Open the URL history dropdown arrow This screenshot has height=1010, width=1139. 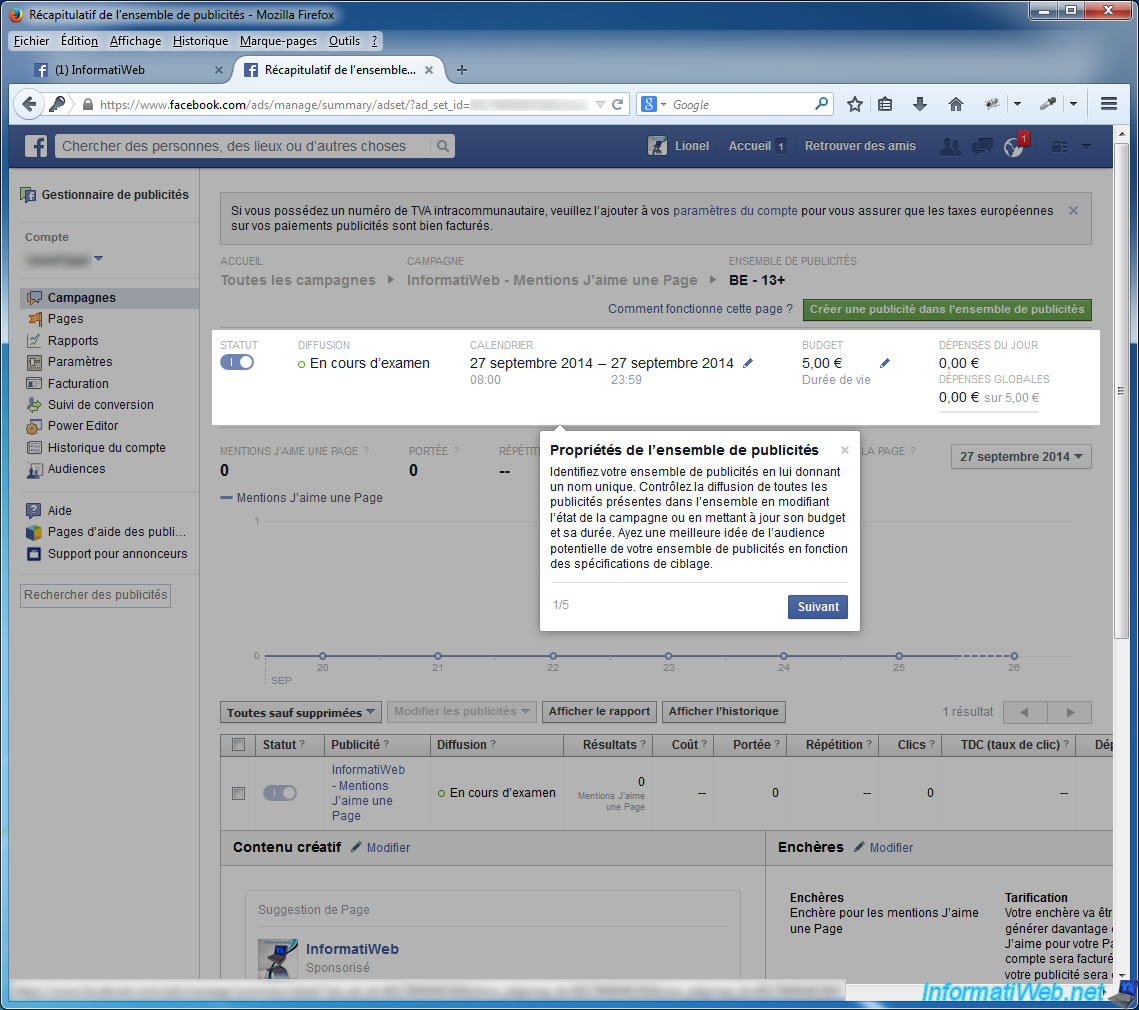point(600,104)
